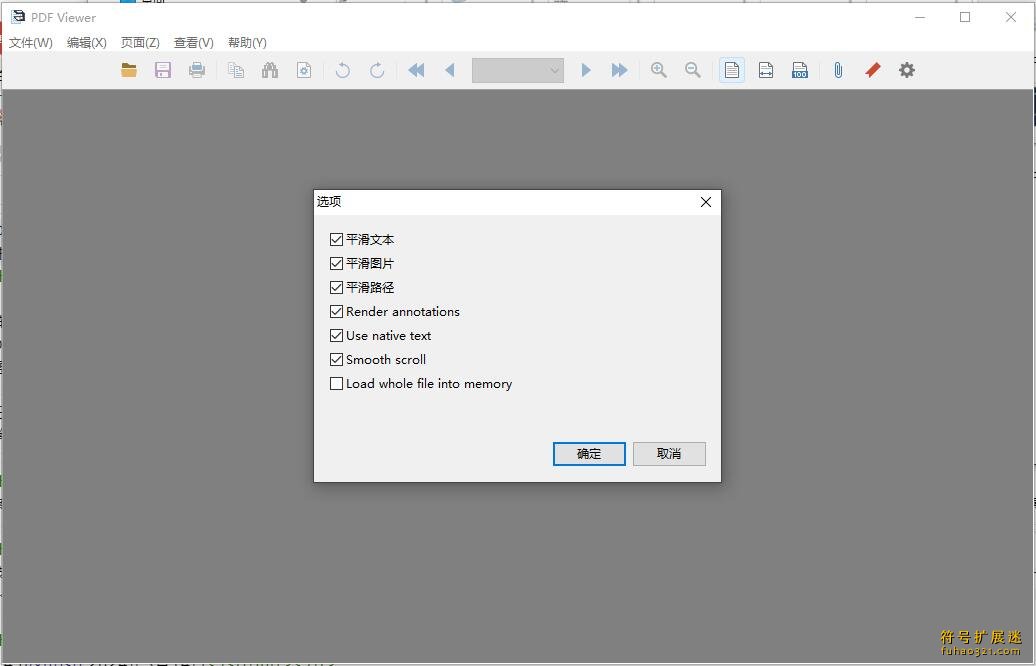The height and width of the screenshot is (666, 1036).
Task: Activate the zoom in tool
Action: click(x=659, y=70)
